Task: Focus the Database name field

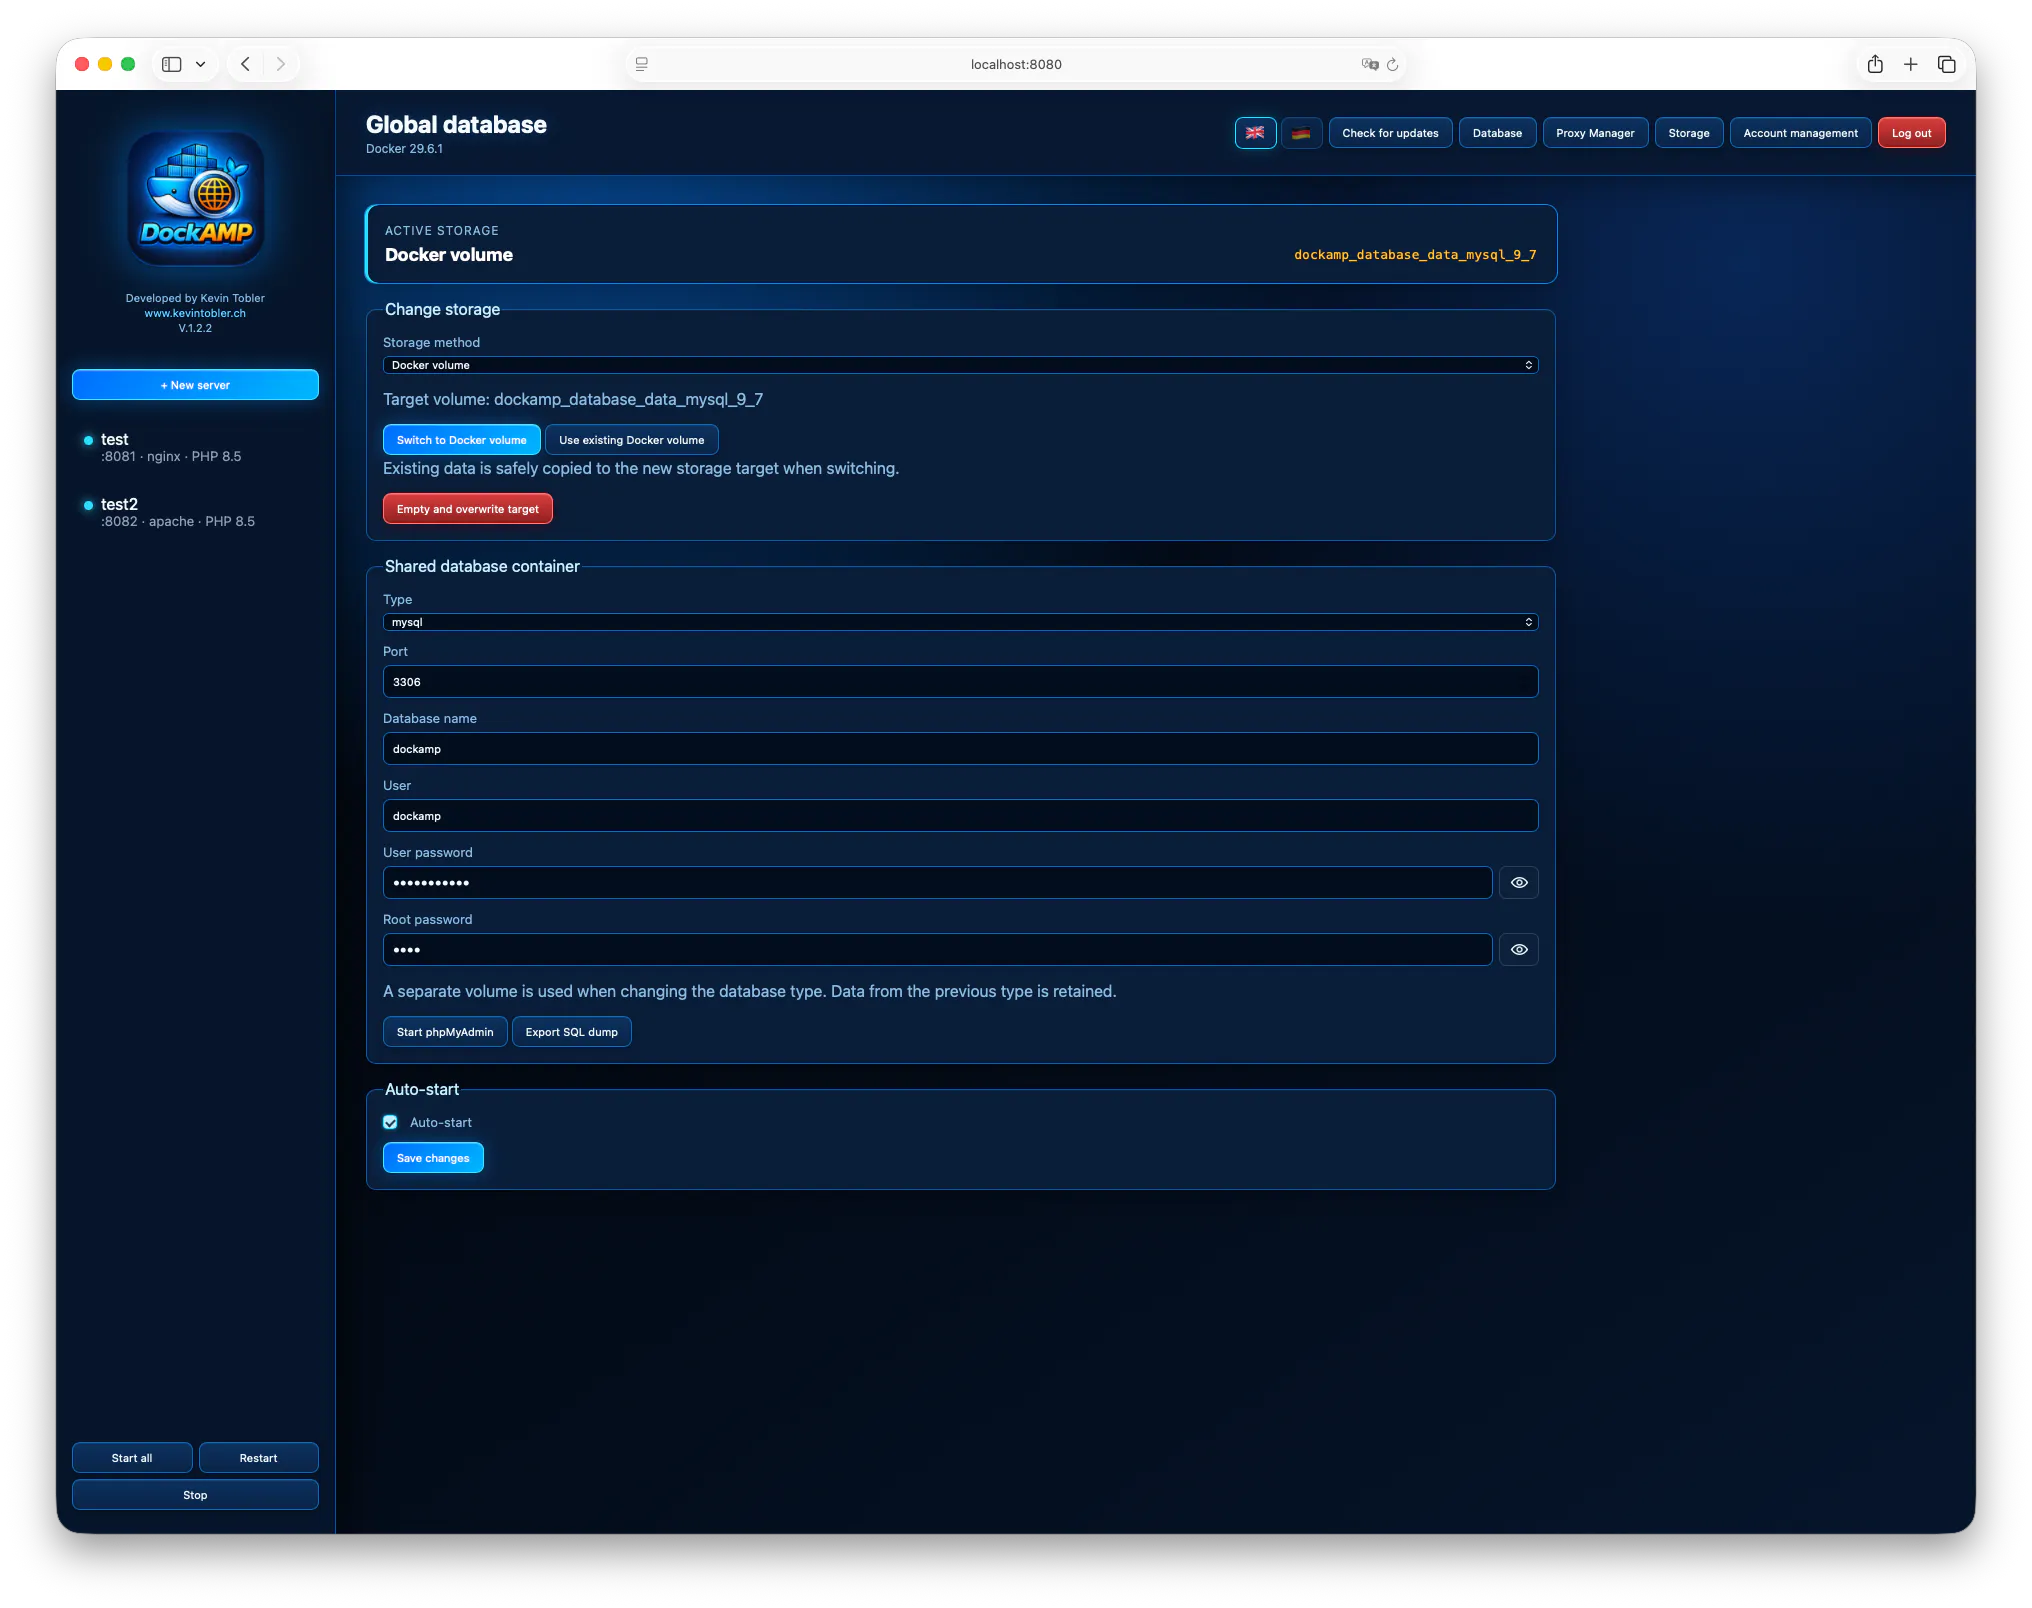Action: tap(960, 749)
